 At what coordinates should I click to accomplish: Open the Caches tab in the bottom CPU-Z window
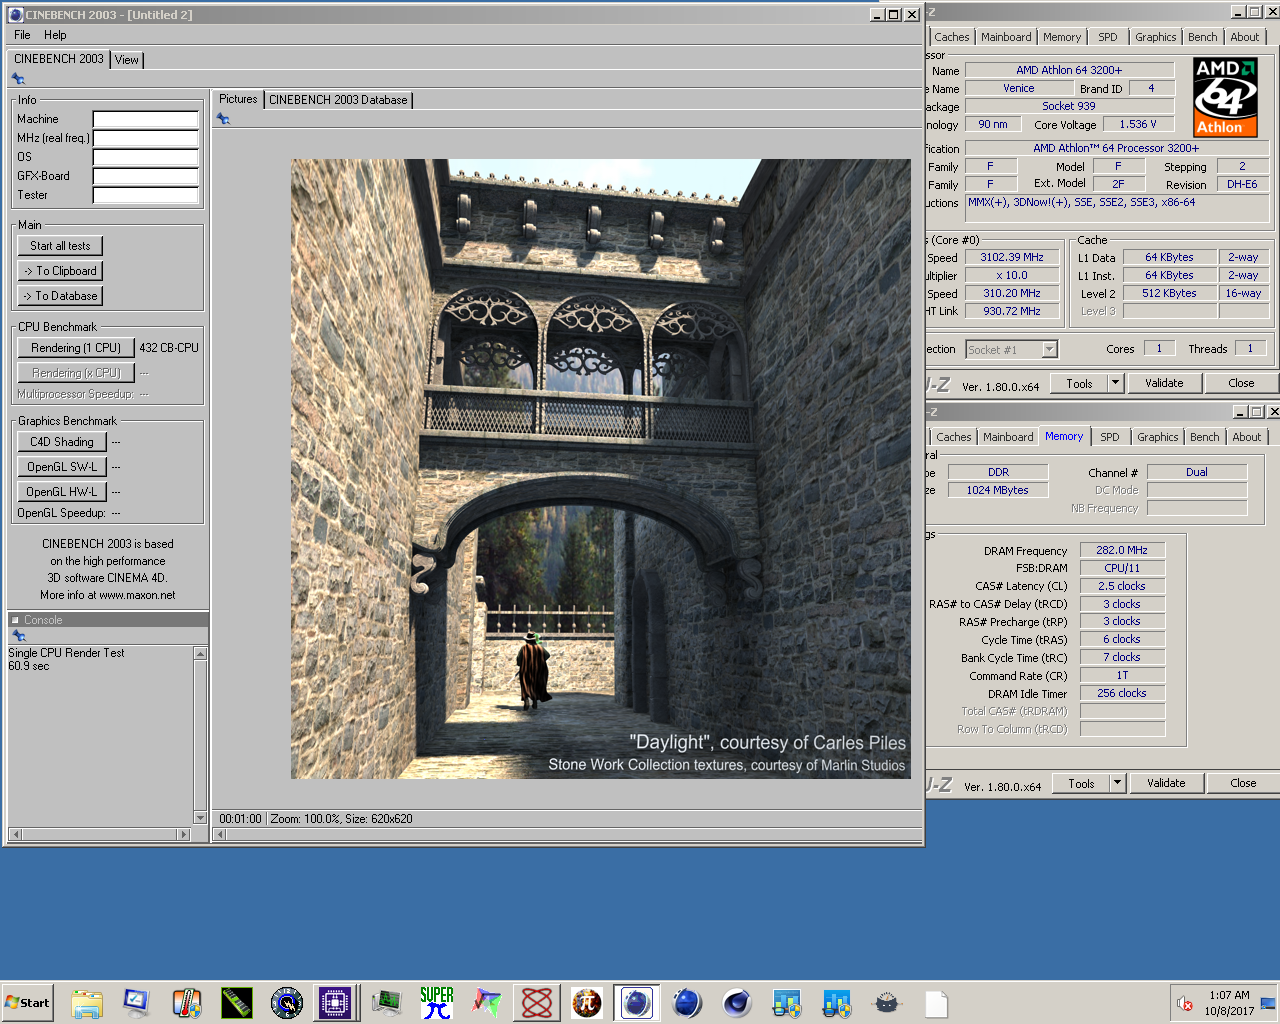pos(953,437)
